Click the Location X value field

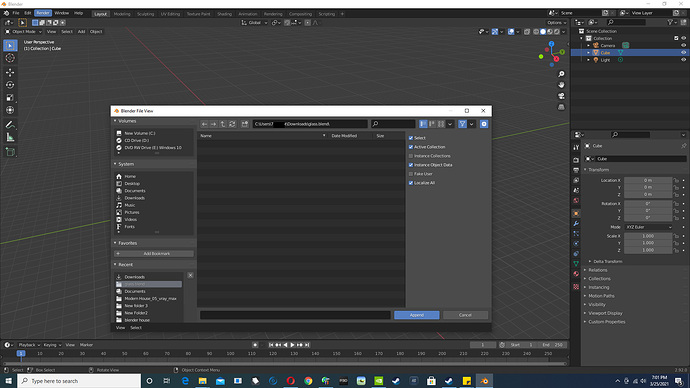coord(648,180)
